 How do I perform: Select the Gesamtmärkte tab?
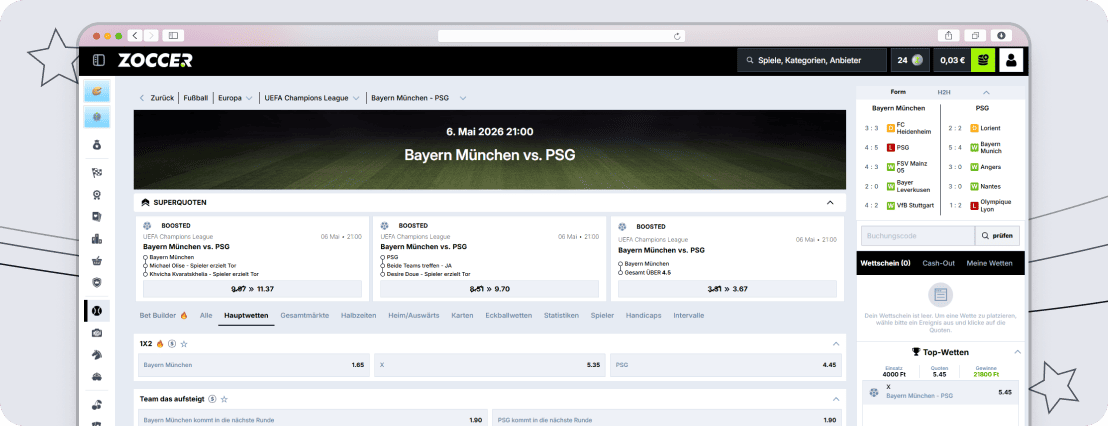[305, 316]
